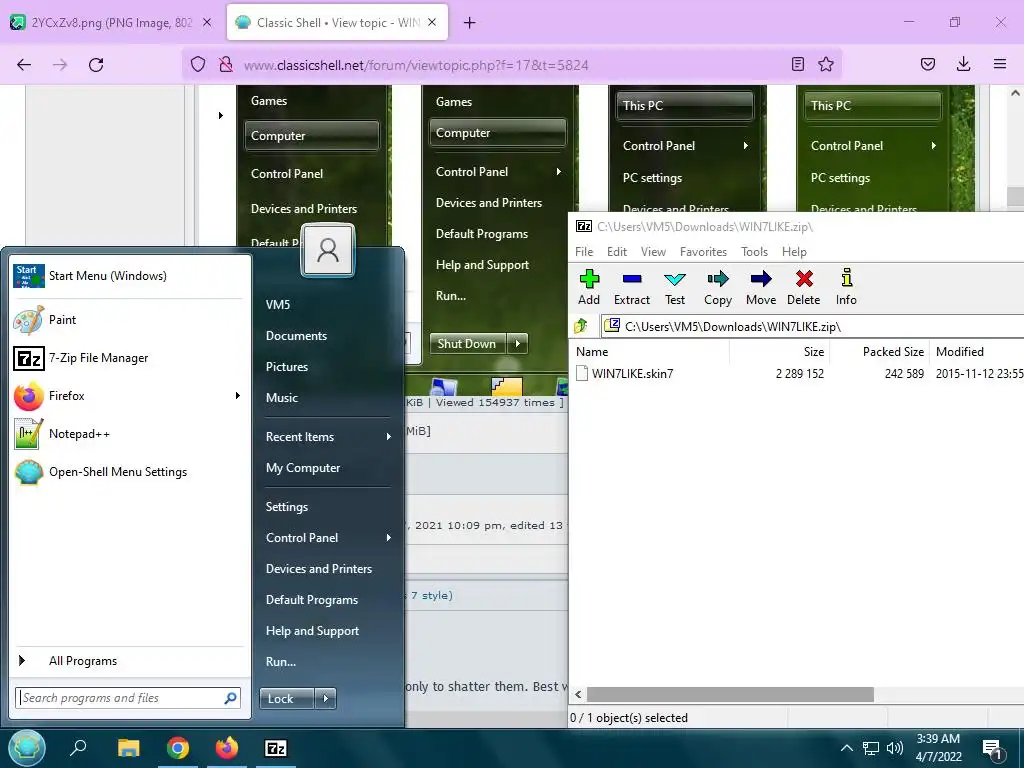This screenshot has width=1024, height=768.
Task: Expand Firefox submenu arrow in start menu
Action: (x=238, y=396)
